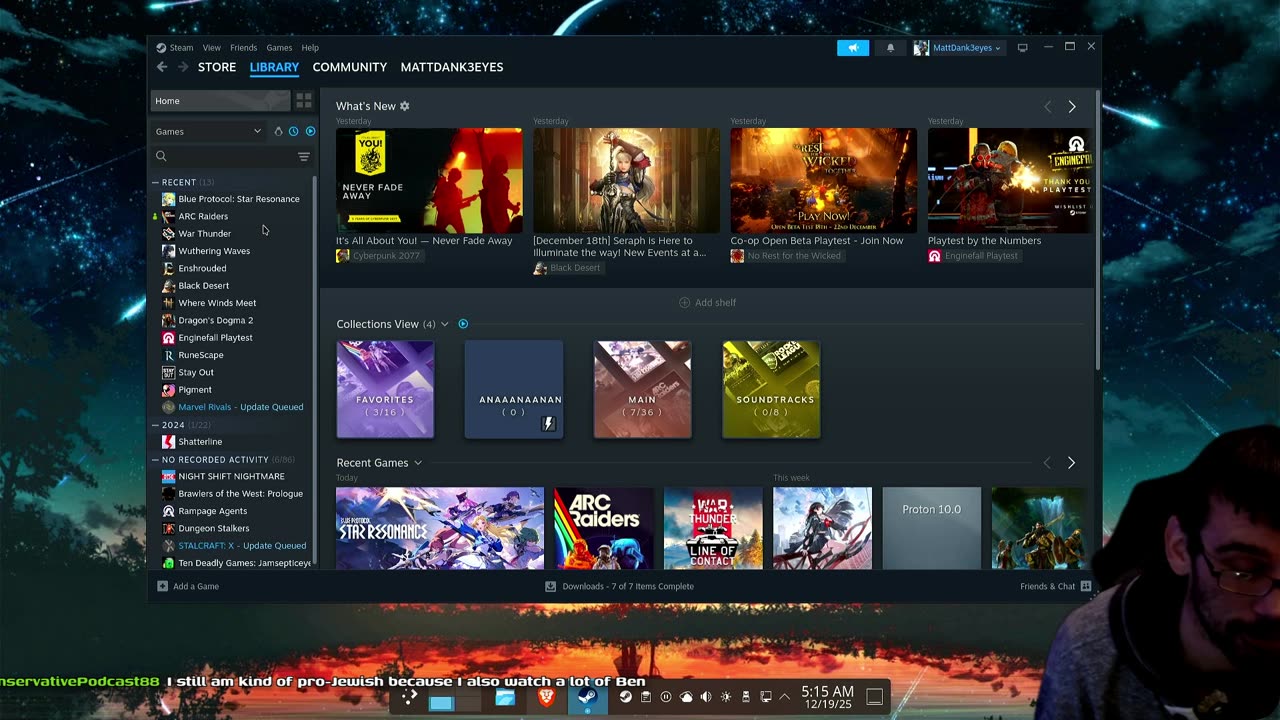Show next Recent Games items

tap(1071, 463)
